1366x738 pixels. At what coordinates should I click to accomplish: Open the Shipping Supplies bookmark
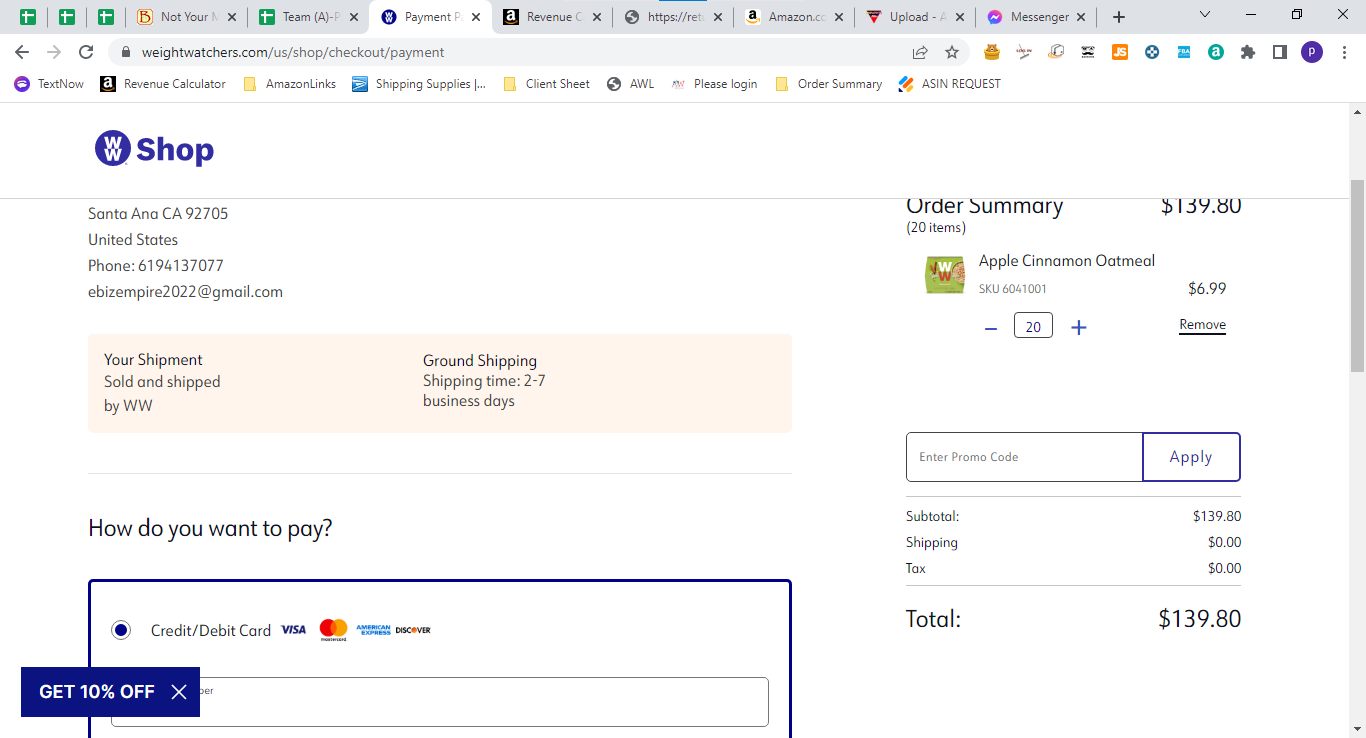click(419, 84)
